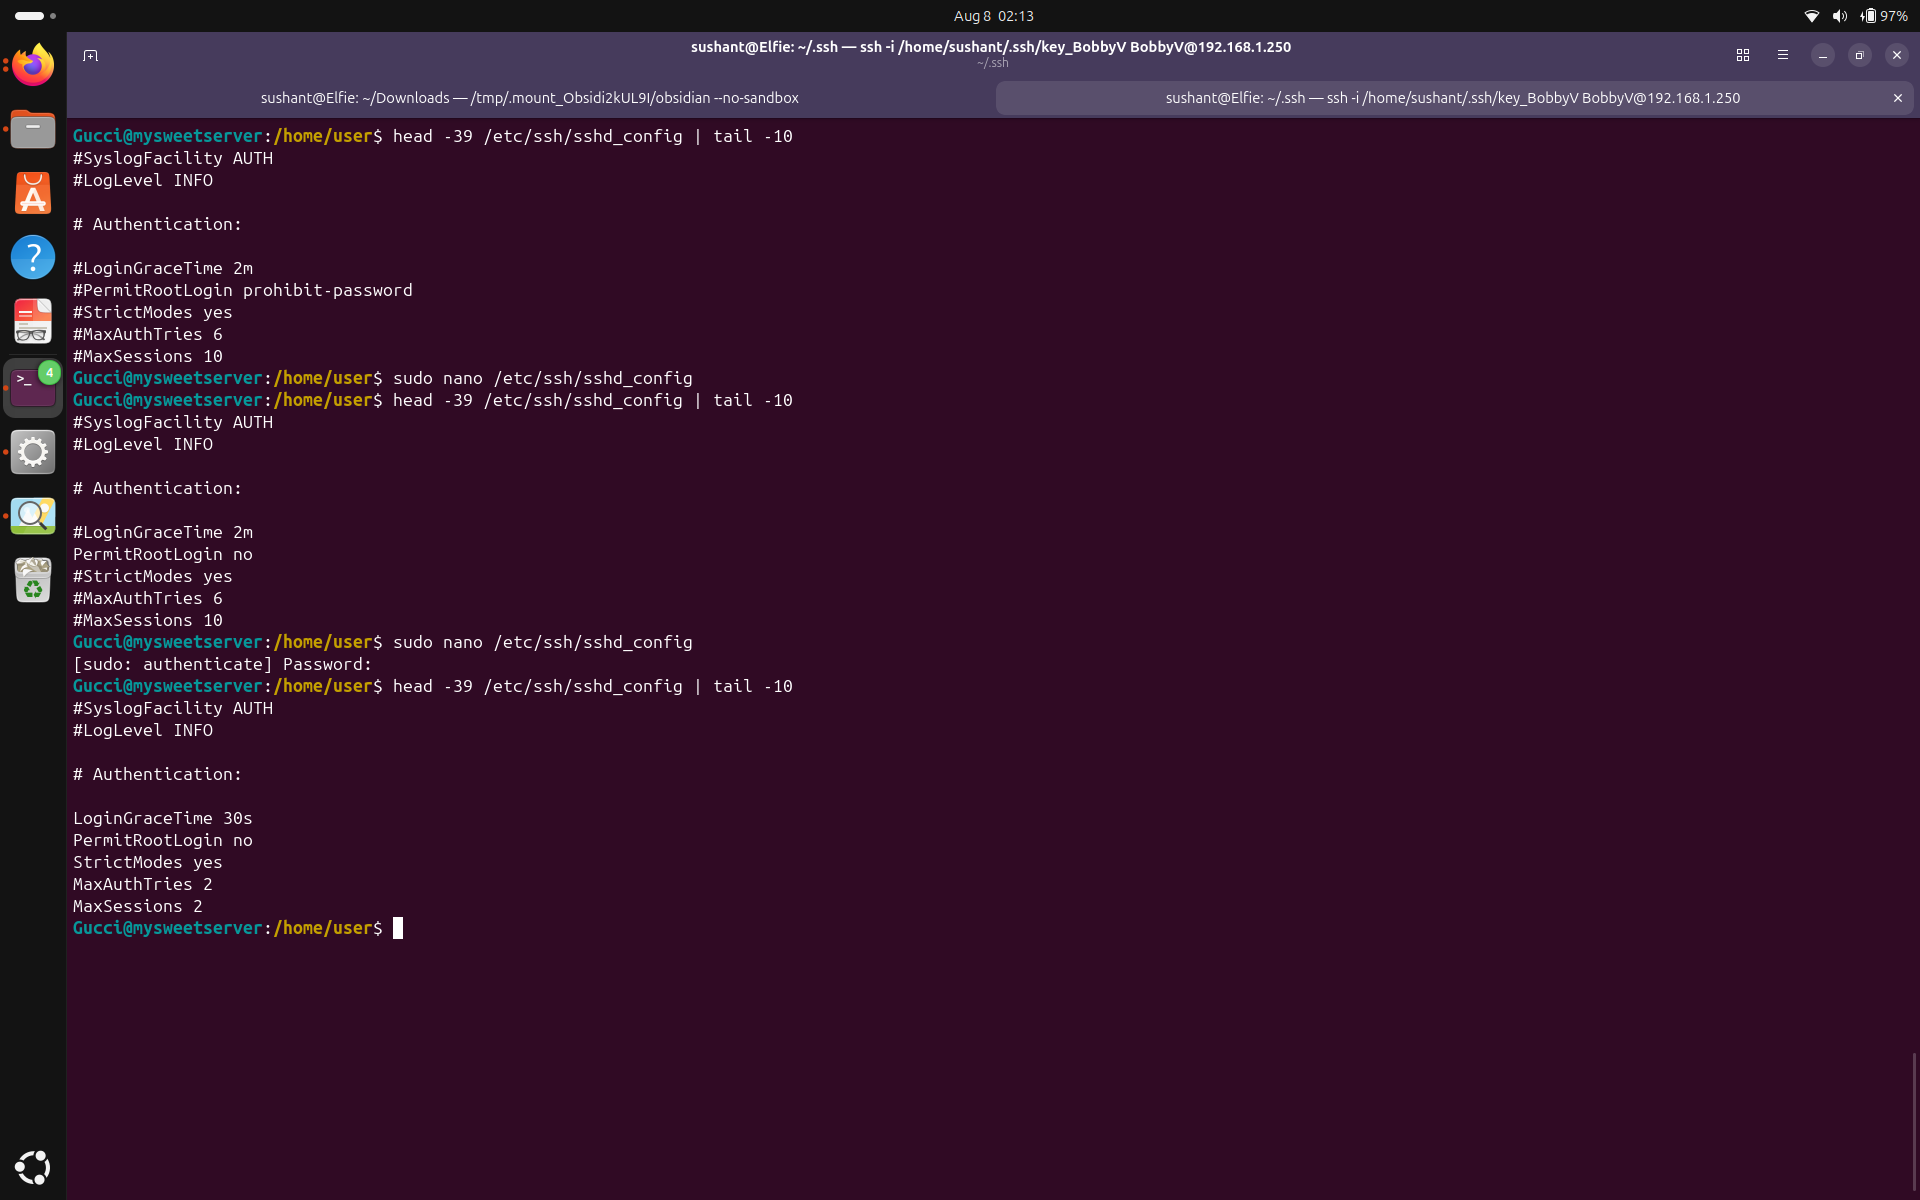Screen dimensions: 1920x1200
Task: Close the ssh BobbyV terminal tab
Action: [x=1897, y=98]
